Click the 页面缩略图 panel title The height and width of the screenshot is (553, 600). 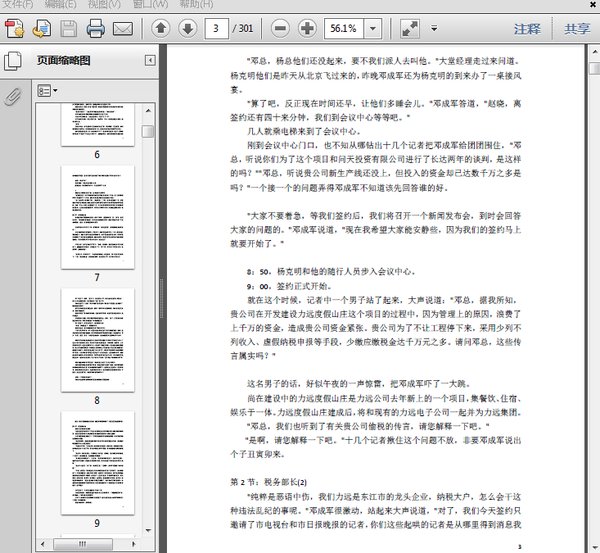[x=64, y=60]
